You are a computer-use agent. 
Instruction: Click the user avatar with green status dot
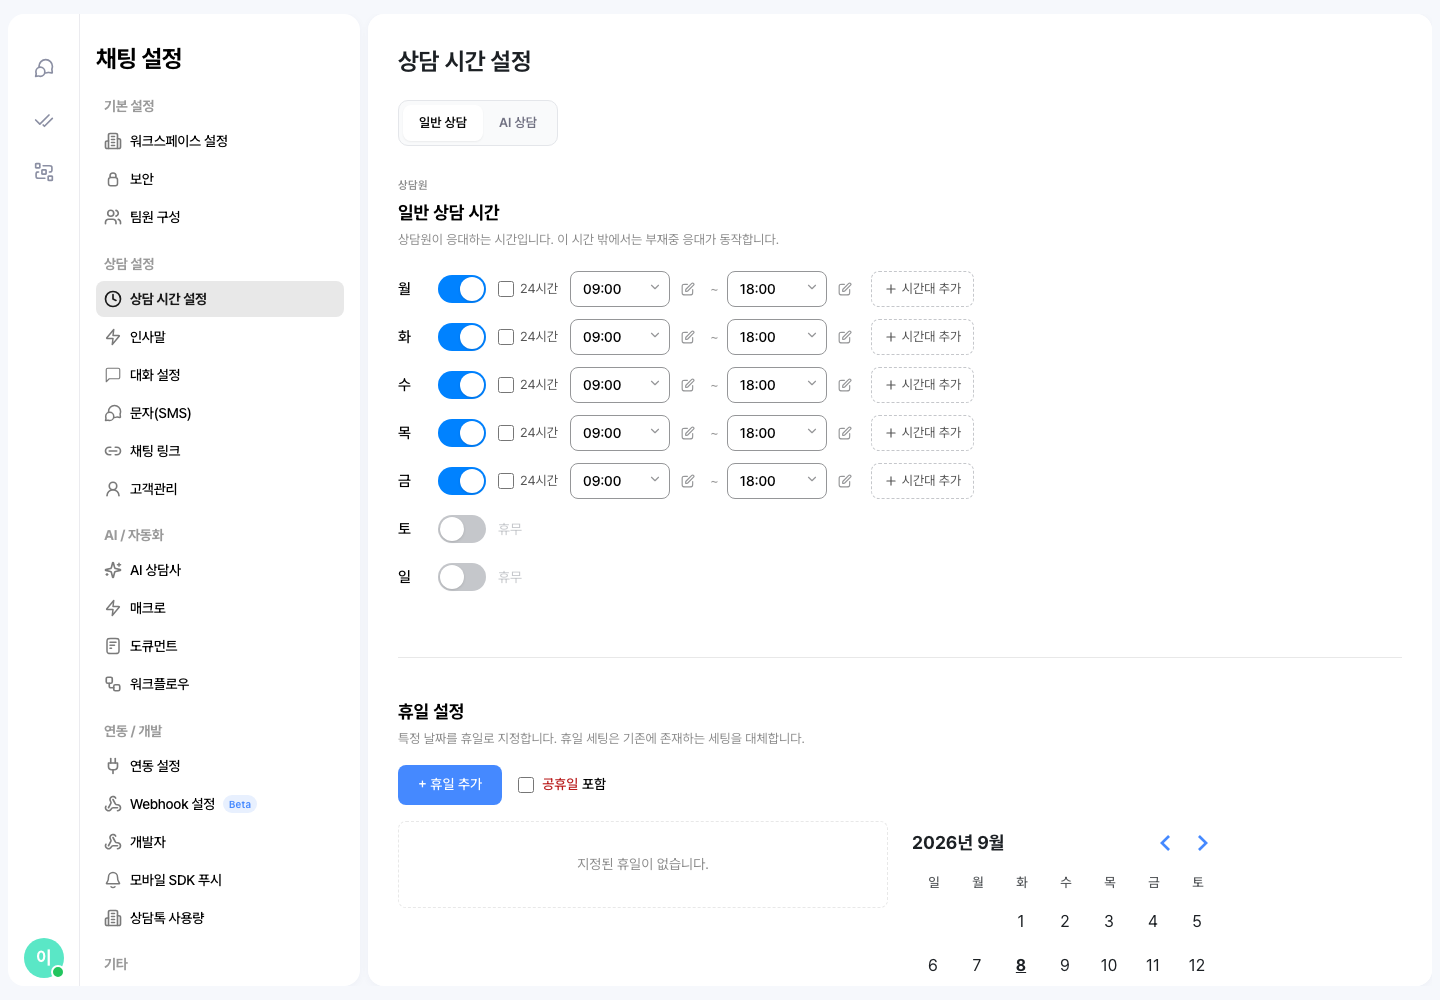[x=44, y=958]
